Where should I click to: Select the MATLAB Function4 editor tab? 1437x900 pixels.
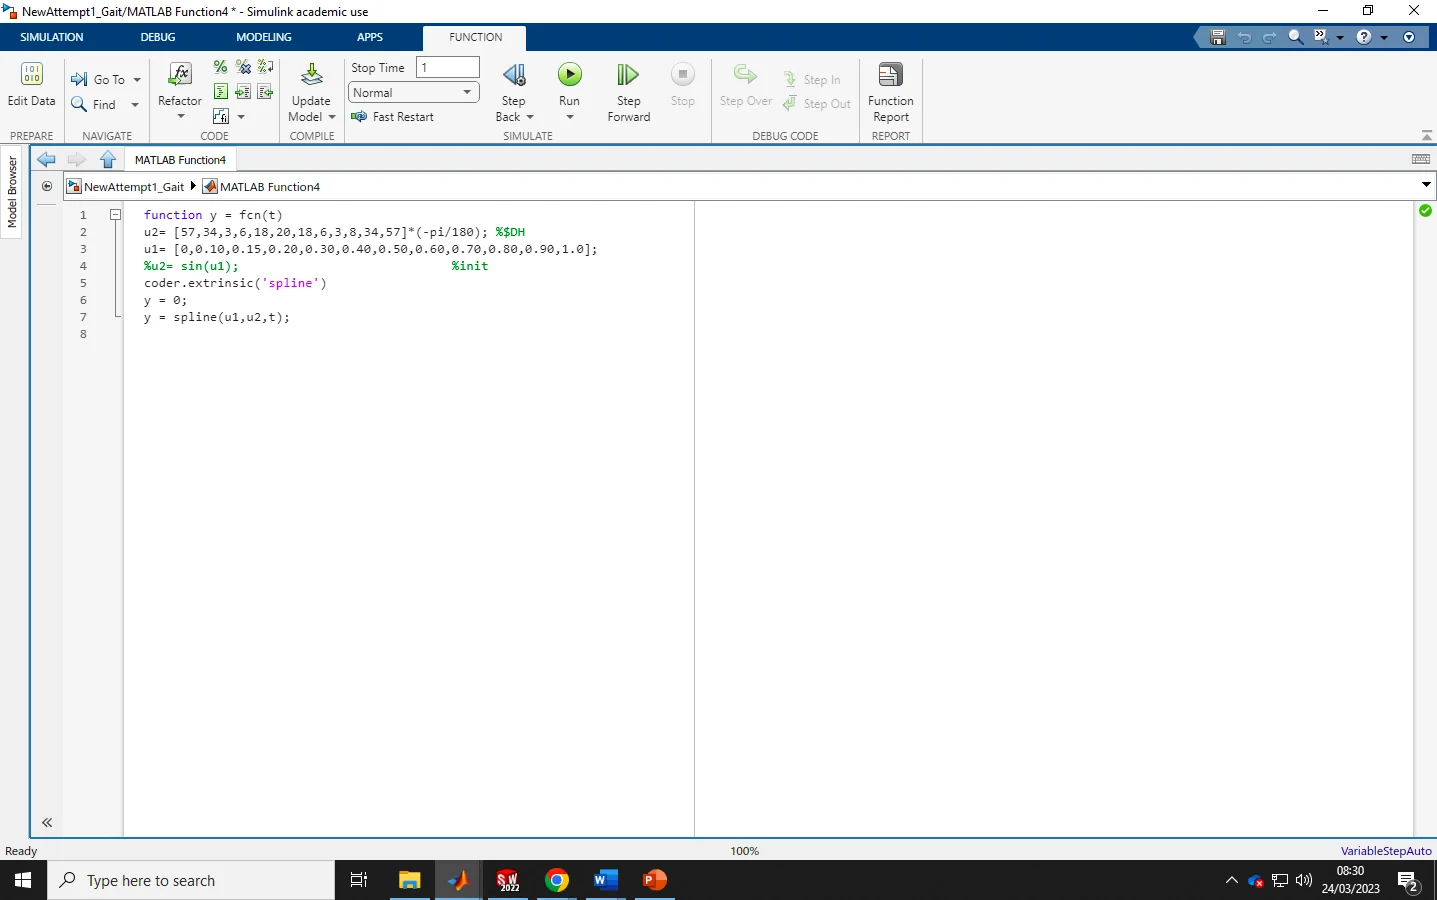[181, 159]
